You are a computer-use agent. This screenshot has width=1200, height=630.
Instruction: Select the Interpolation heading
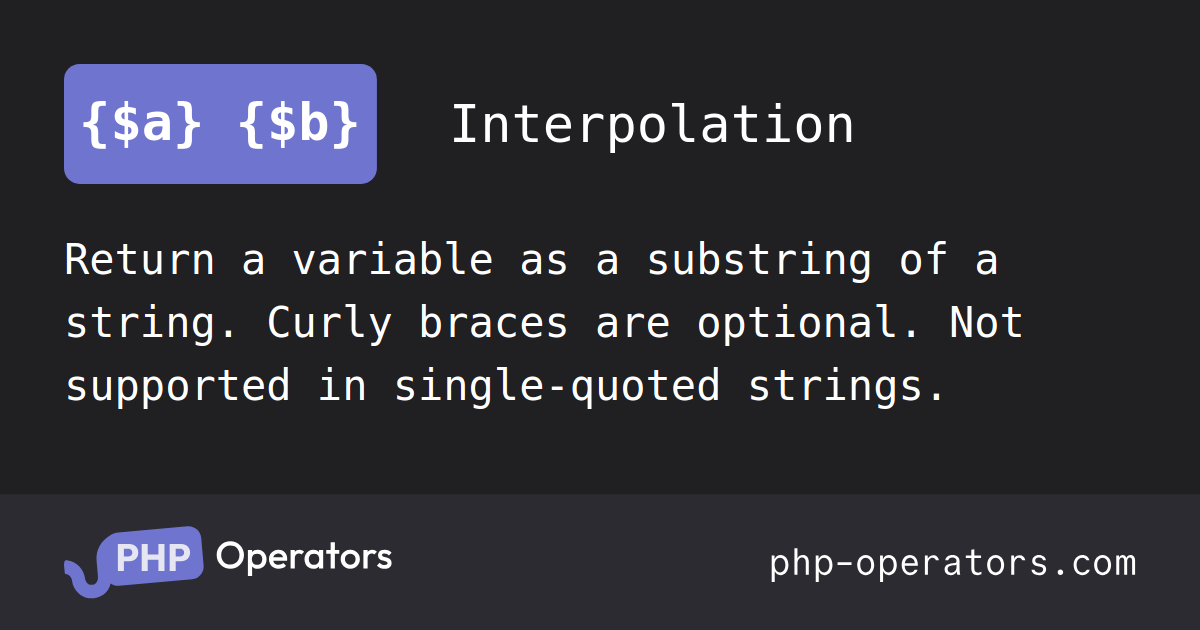[652, 125]
